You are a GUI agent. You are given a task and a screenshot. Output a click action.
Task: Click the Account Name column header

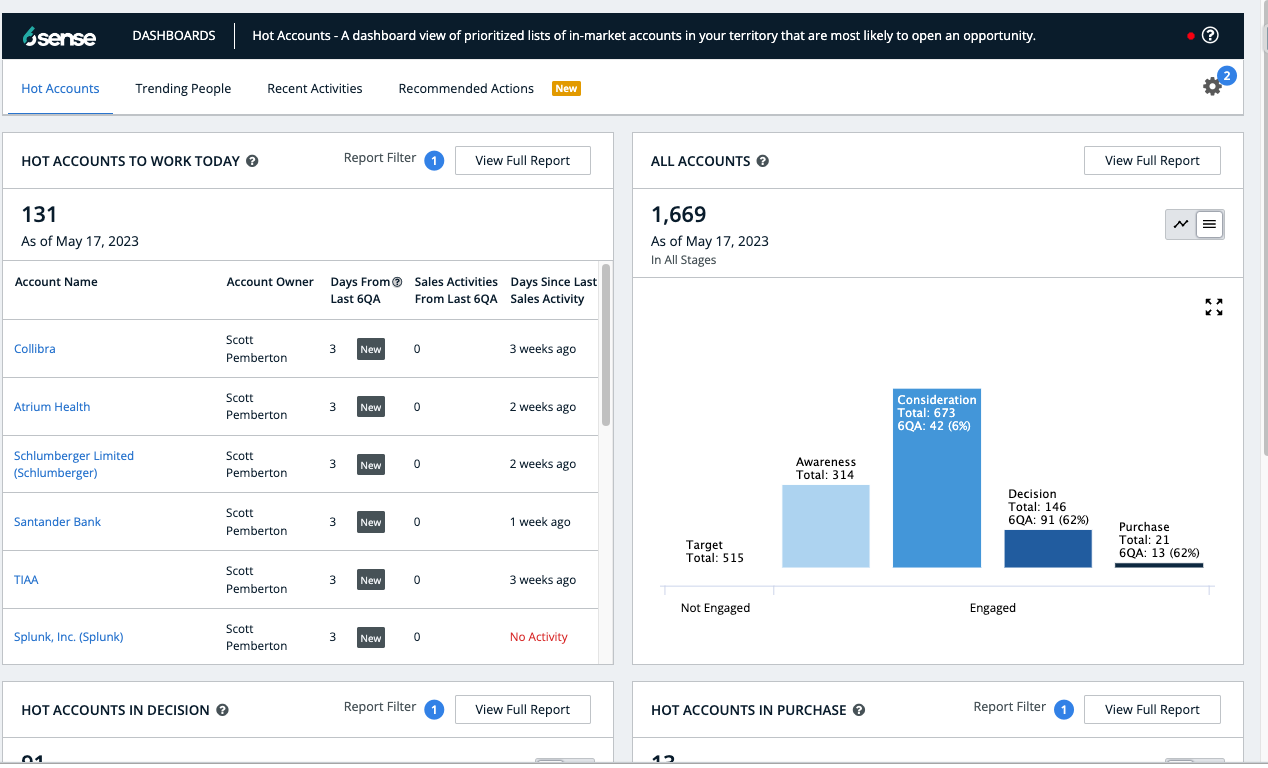point(56,282)
